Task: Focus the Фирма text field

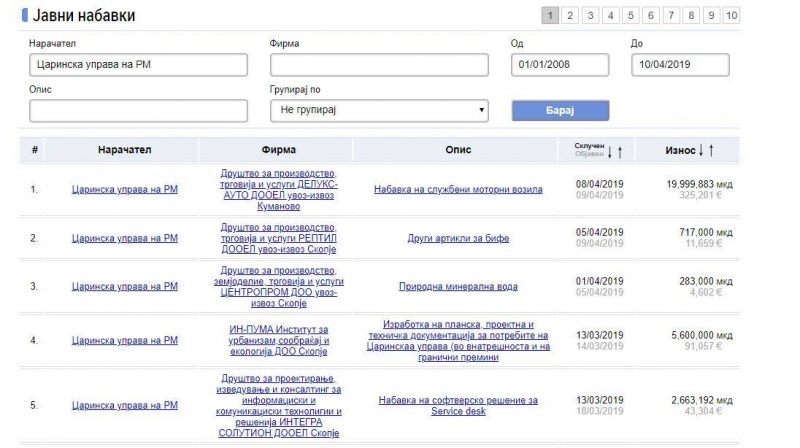Action: pos(379,65)
